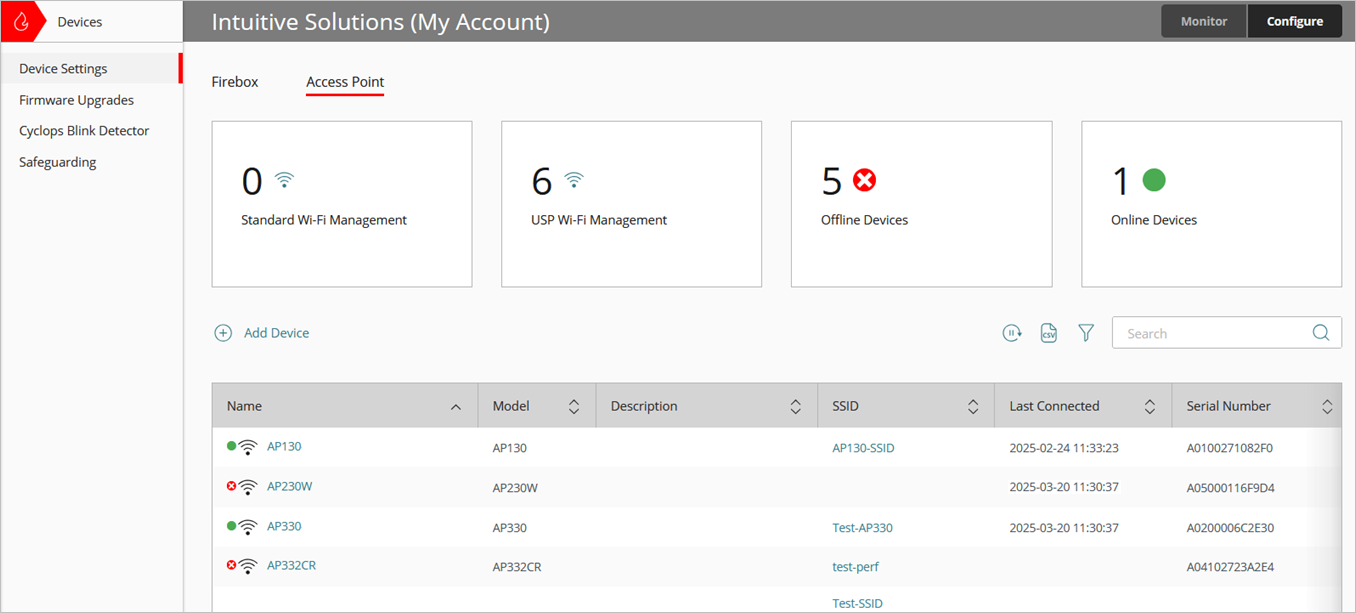Open the filter options for the table
The image size is (1356, 613).
(x=1086, y=332)
